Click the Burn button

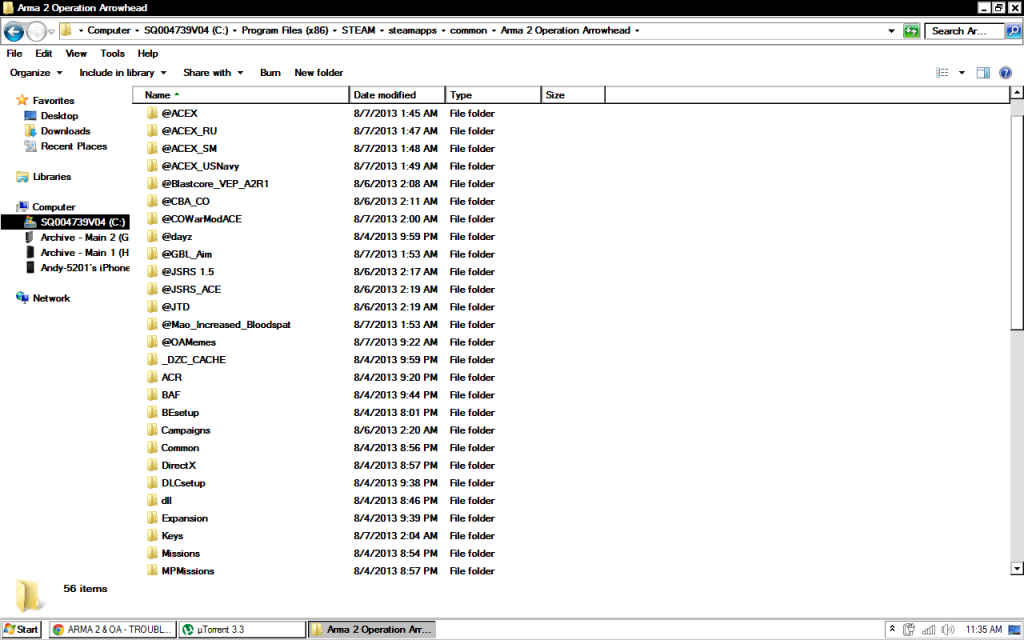tap(270, 73)
